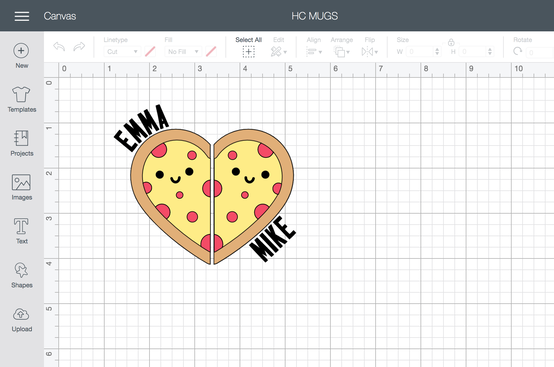The height and width of the screenshot is (367, 554).
Task: Click the Width stepper arrows
Action: [x=437, y=52]
